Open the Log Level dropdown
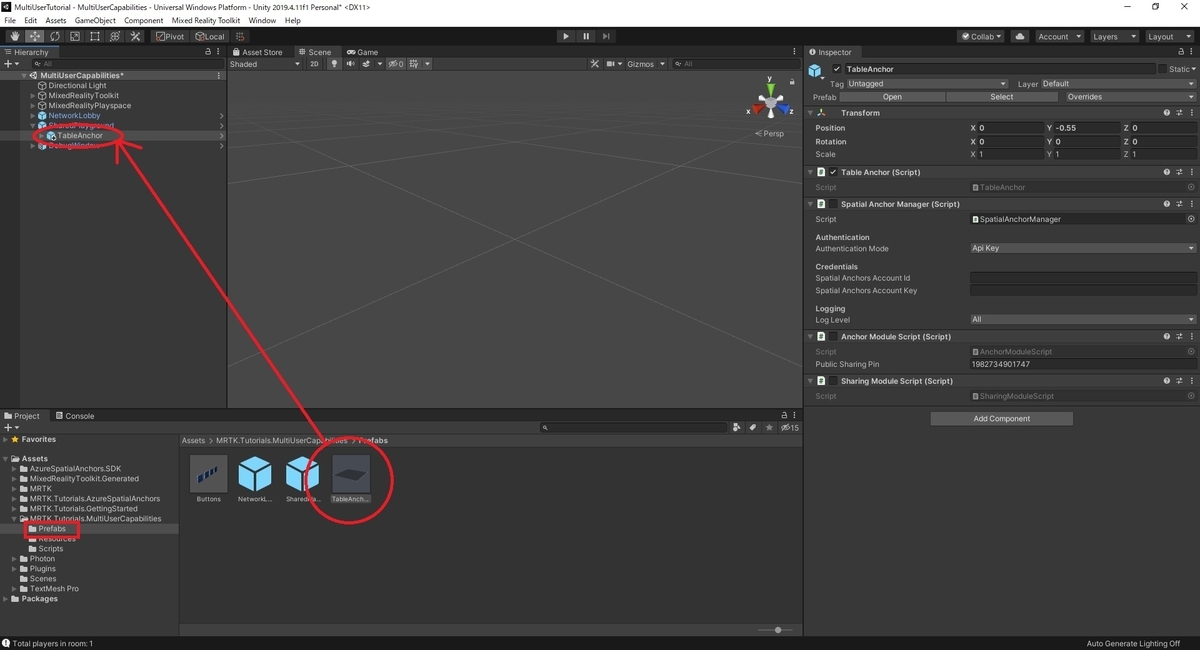The height and width of the screenshot is (650, 1200). coord(1083,320)
